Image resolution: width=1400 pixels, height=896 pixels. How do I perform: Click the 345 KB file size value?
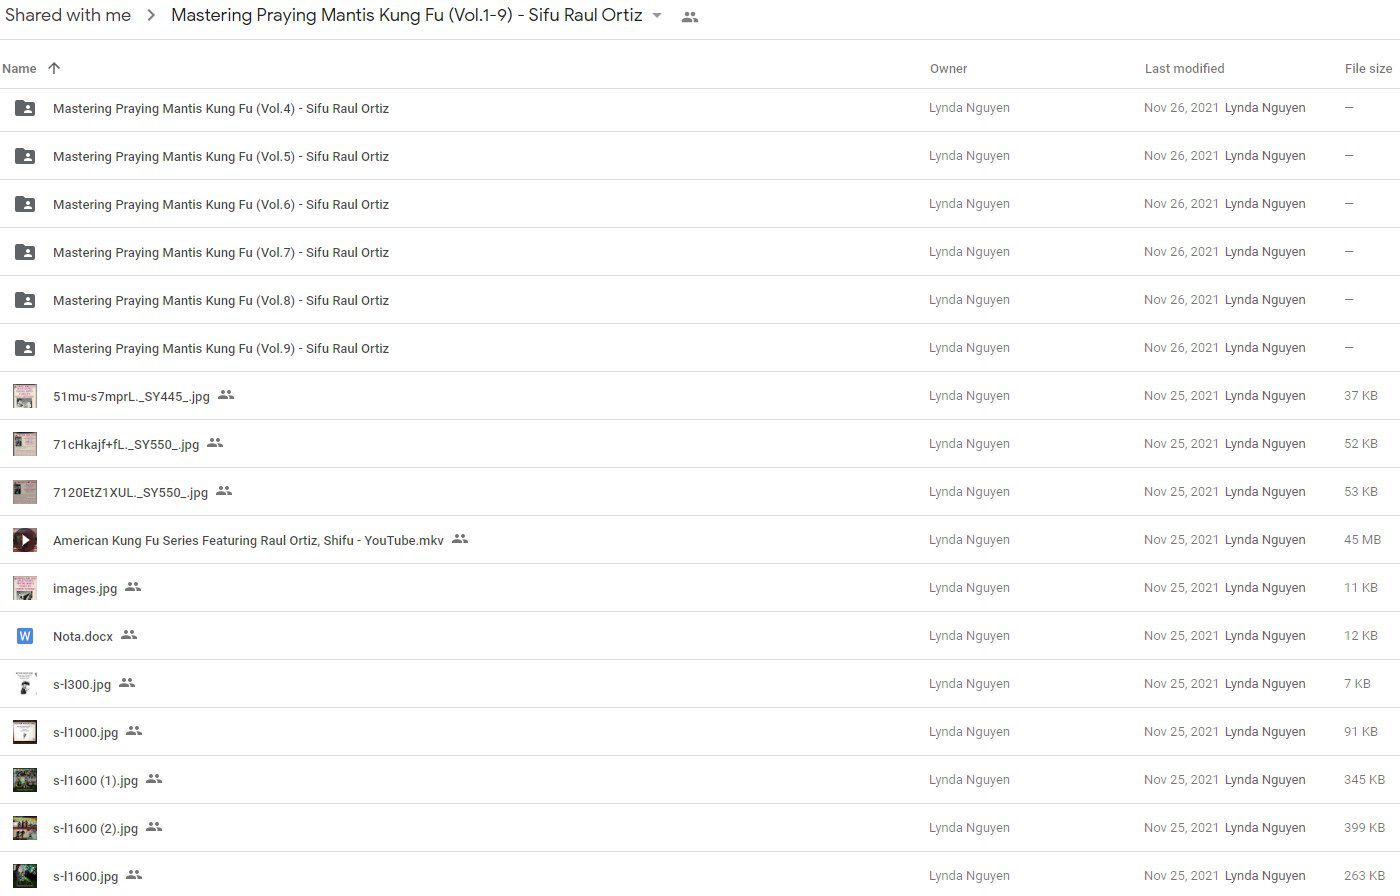[x=1364, y=779]
